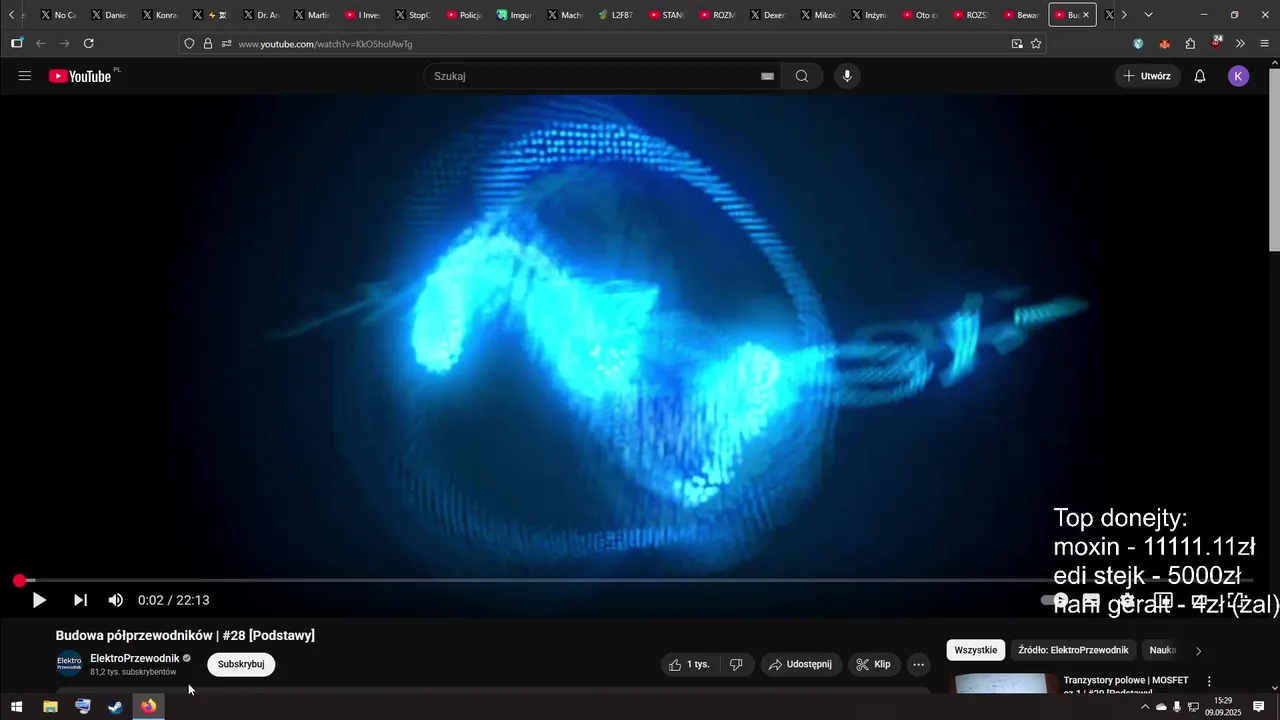
Task: Switch to the Imgur tab
Action: pyautogui.click(x=515, y=15)
